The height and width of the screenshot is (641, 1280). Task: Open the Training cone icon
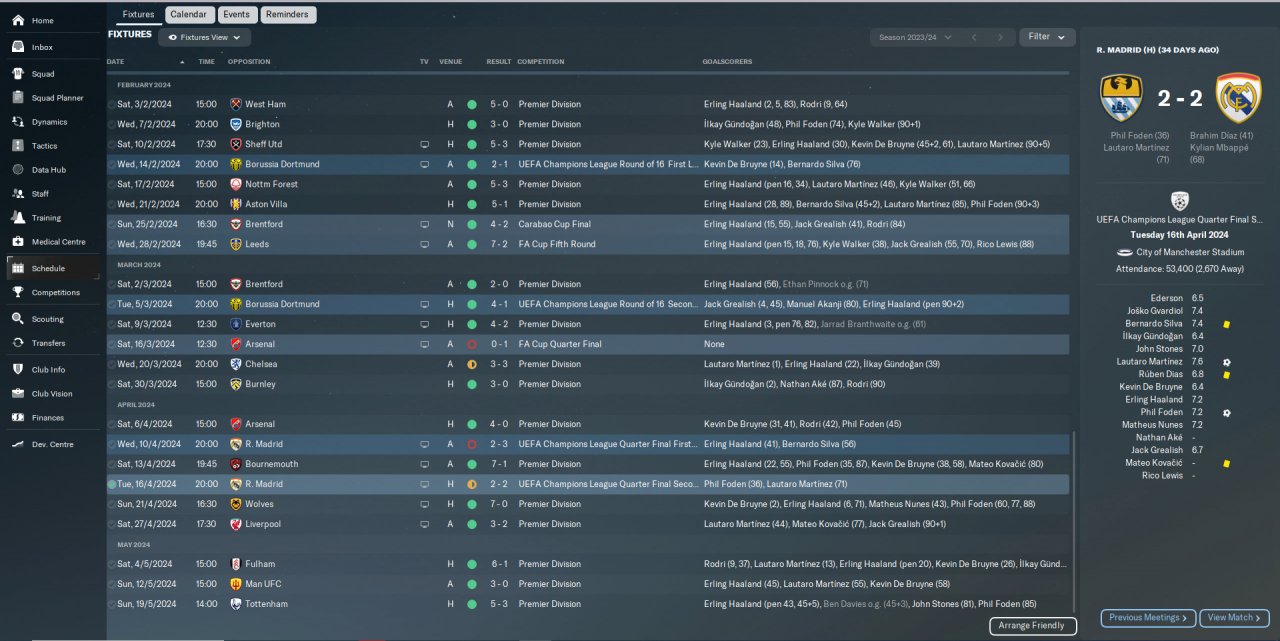pos(18,217)
